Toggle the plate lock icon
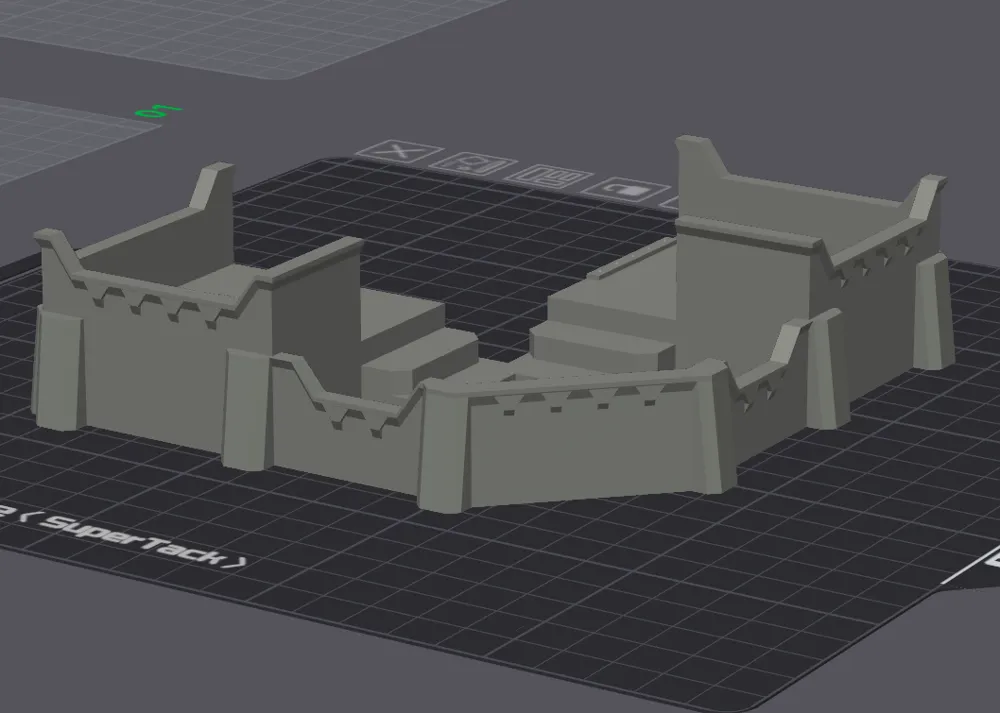 point(626,189)
